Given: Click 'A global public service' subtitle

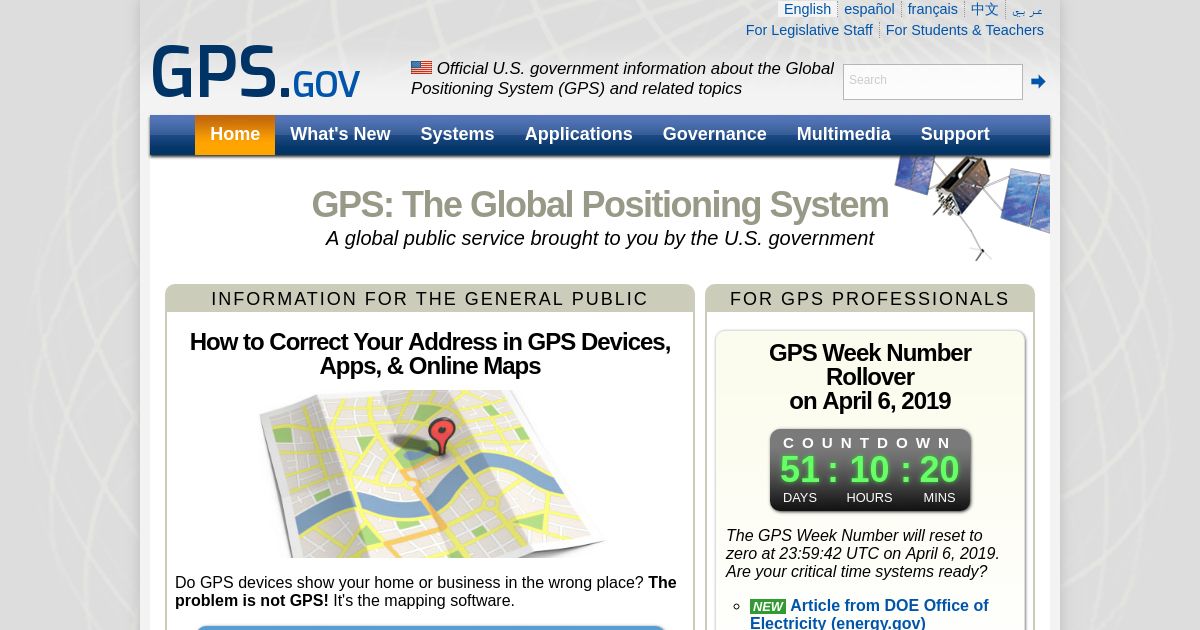Looking at the screenshot, I should click(600, 238).
